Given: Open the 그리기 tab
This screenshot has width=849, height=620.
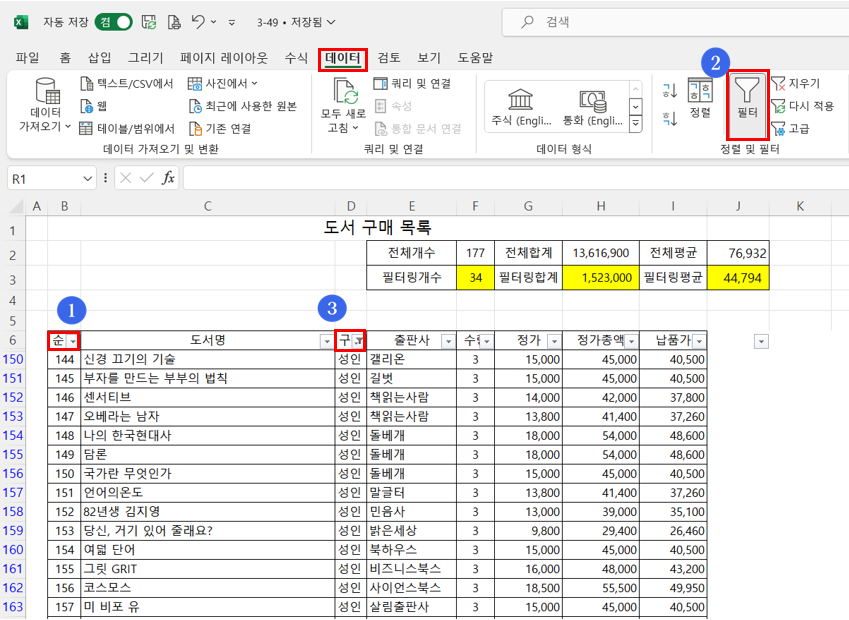Looking at the screenshot, I should tap(146, 58).
